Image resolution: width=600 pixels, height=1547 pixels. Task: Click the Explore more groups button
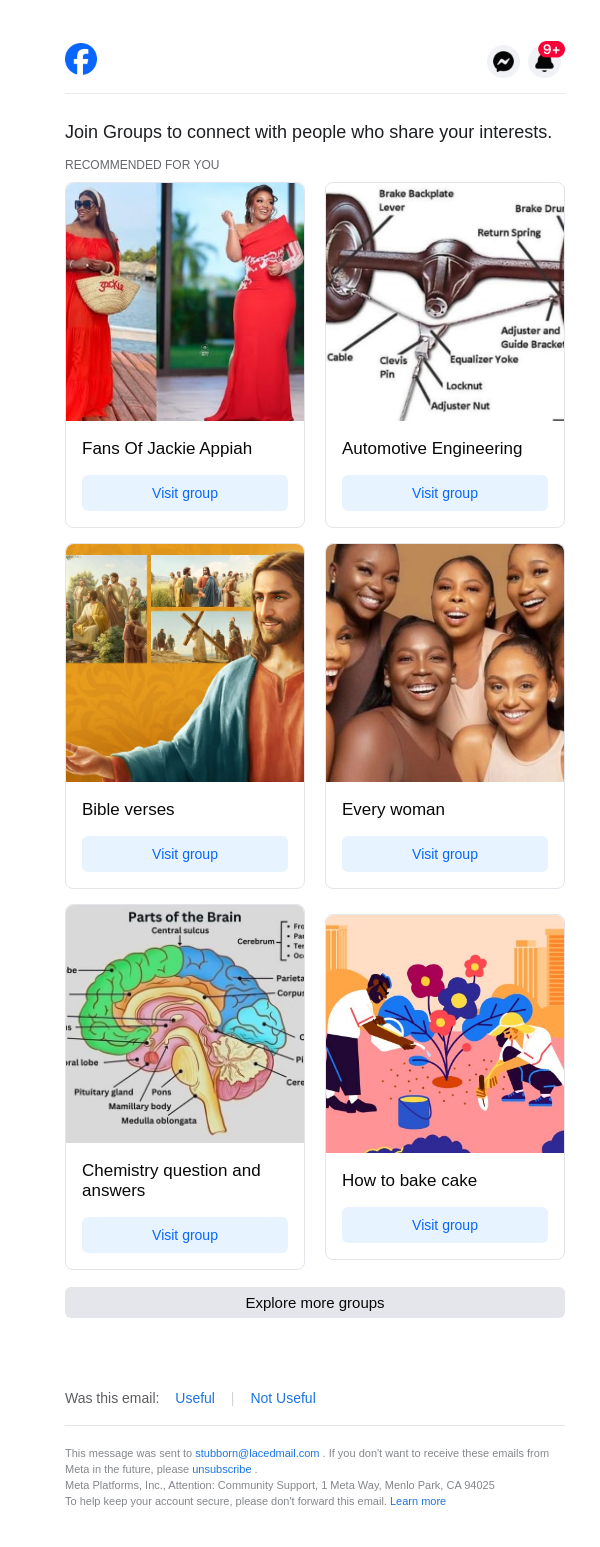click(315, 1303)
